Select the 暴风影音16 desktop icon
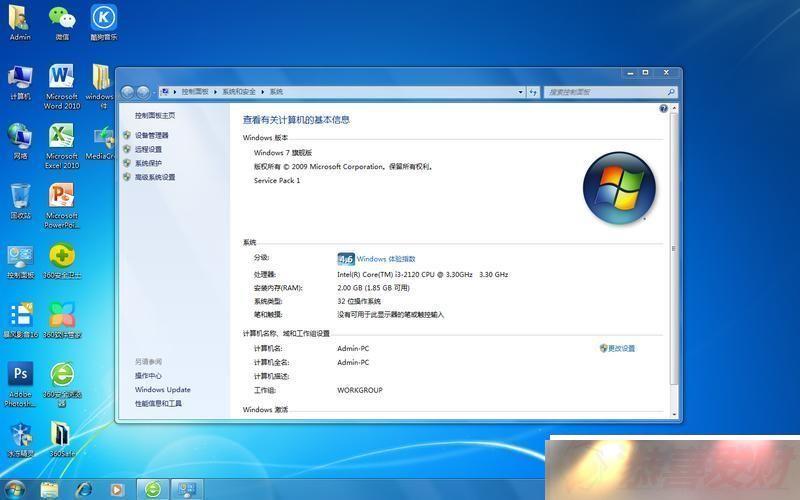Viewport: 800px width, 500px height. pos(20,320)
